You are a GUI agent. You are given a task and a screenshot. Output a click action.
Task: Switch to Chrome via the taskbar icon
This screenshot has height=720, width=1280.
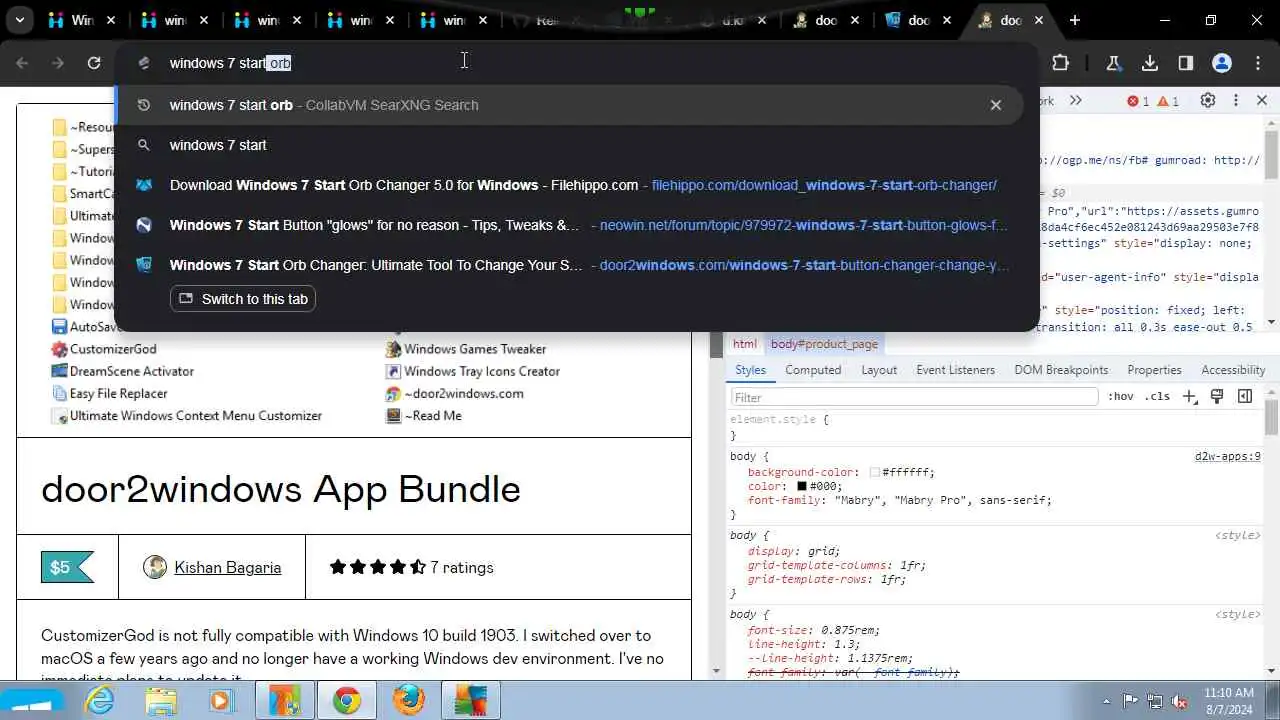347,701
